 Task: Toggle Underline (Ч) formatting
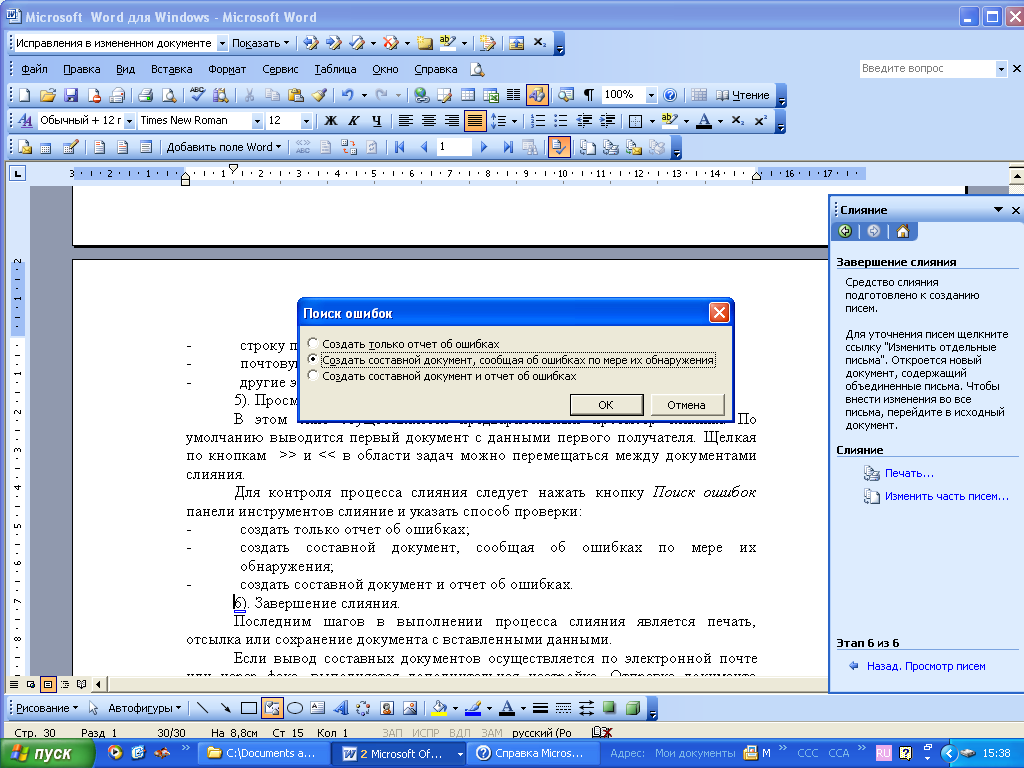point(377,121)
